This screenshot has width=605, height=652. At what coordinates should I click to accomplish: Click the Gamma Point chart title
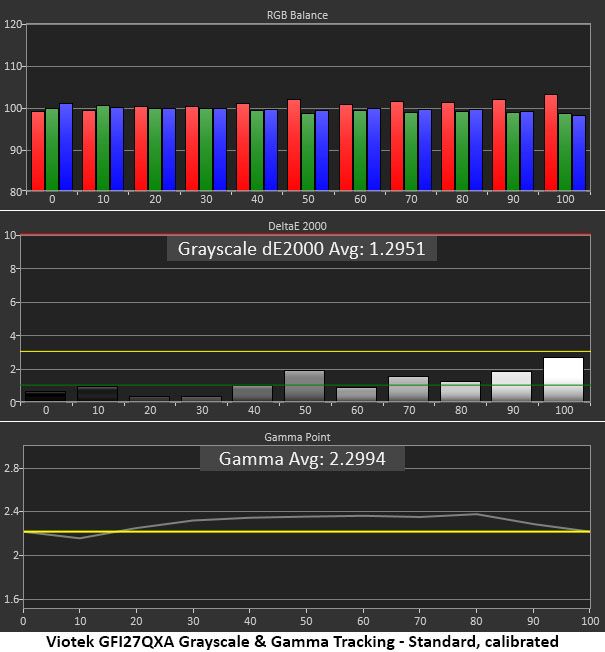pos(297,437)
